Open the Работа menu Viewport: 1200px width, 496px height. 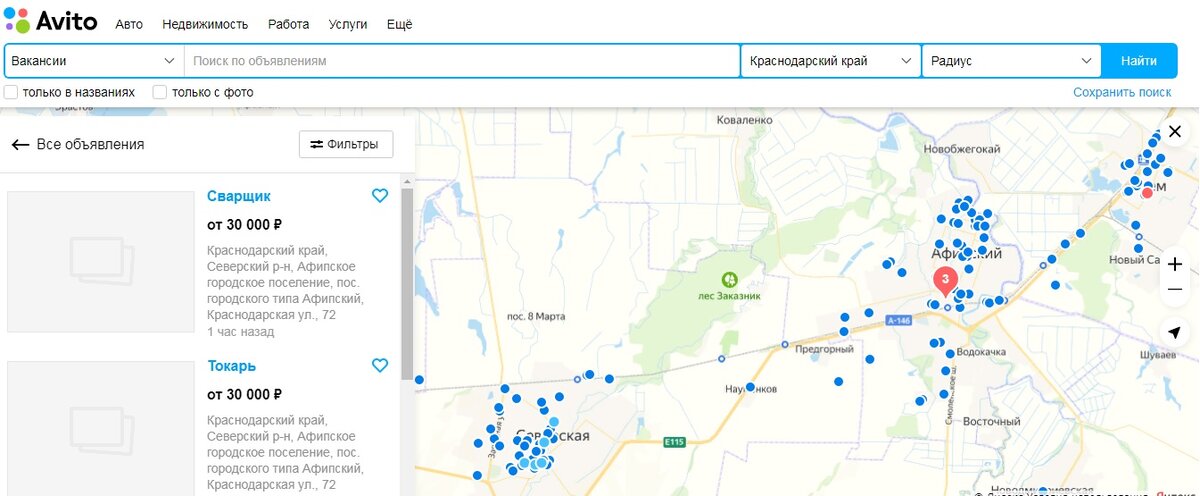pos(288,24)
